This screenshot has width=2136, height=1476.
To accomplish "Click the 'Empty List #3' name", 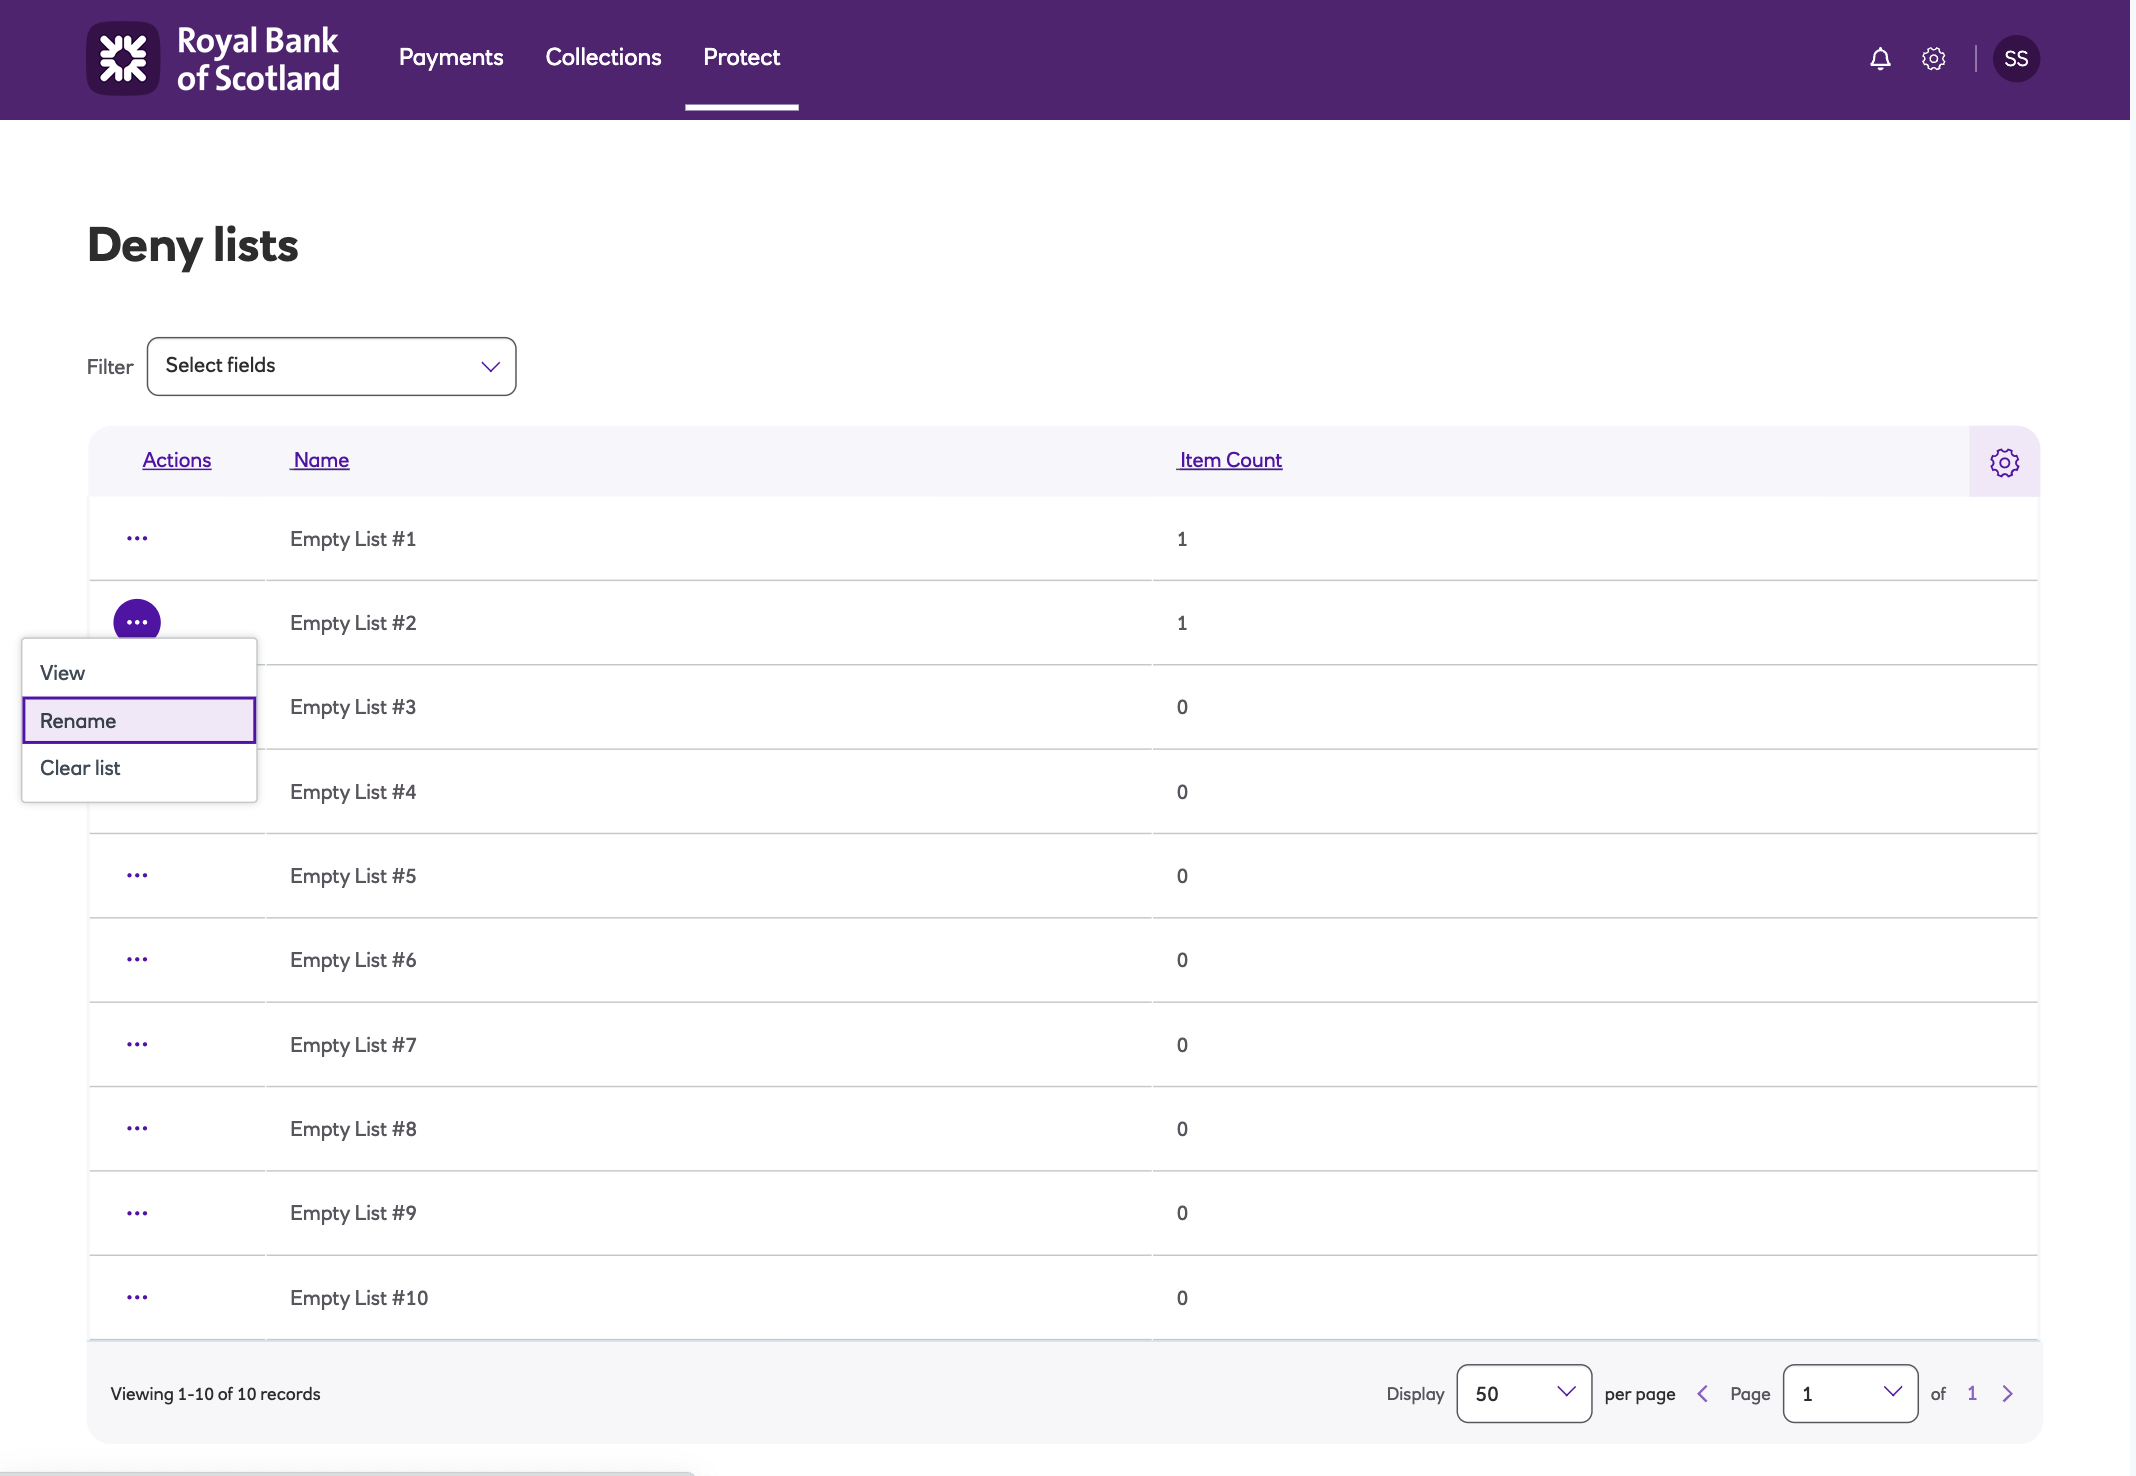I will 353,707.
